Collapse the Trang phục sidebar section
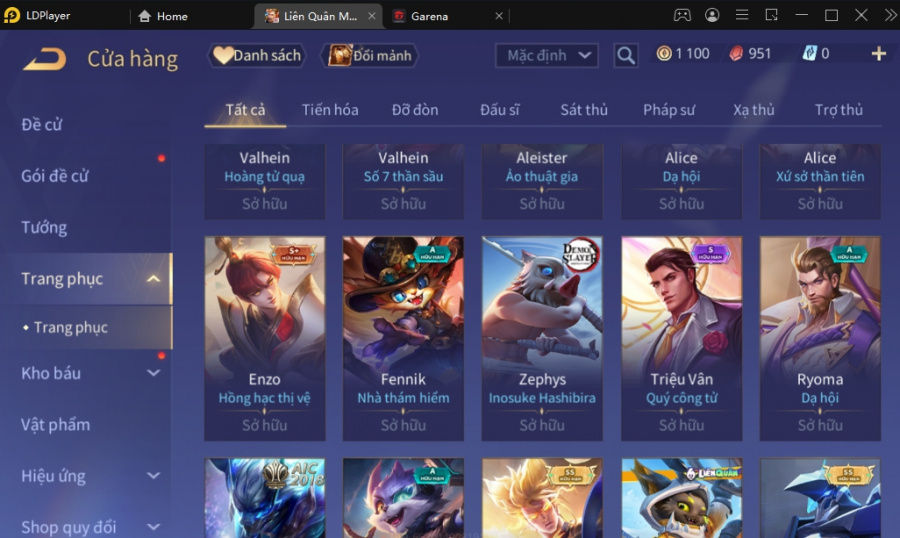This screenshot has width=900, height=538. (x=153, y=279)
